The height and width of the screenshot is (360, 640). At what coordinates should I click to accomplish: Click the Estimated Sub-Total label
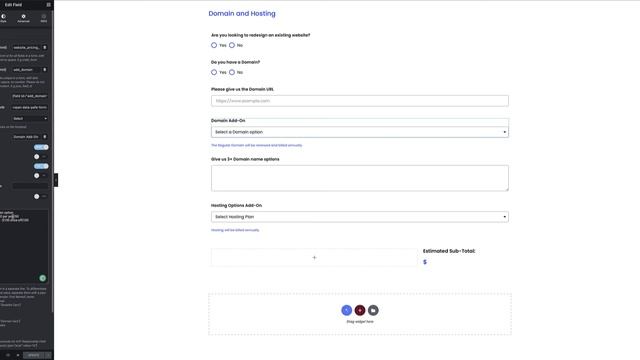[x=449, y=251]
